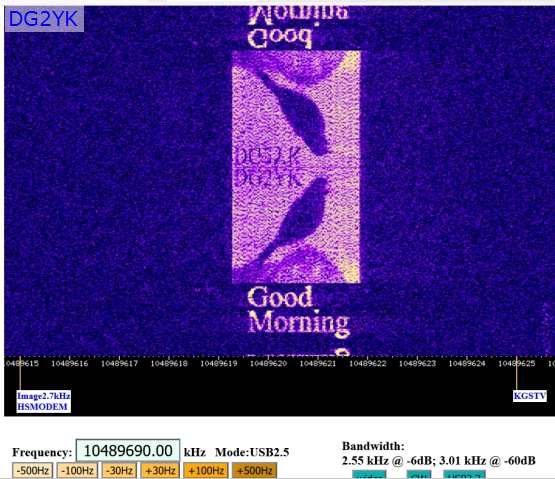
Task: Focus the Frequency input field
Action: (128, 451)
